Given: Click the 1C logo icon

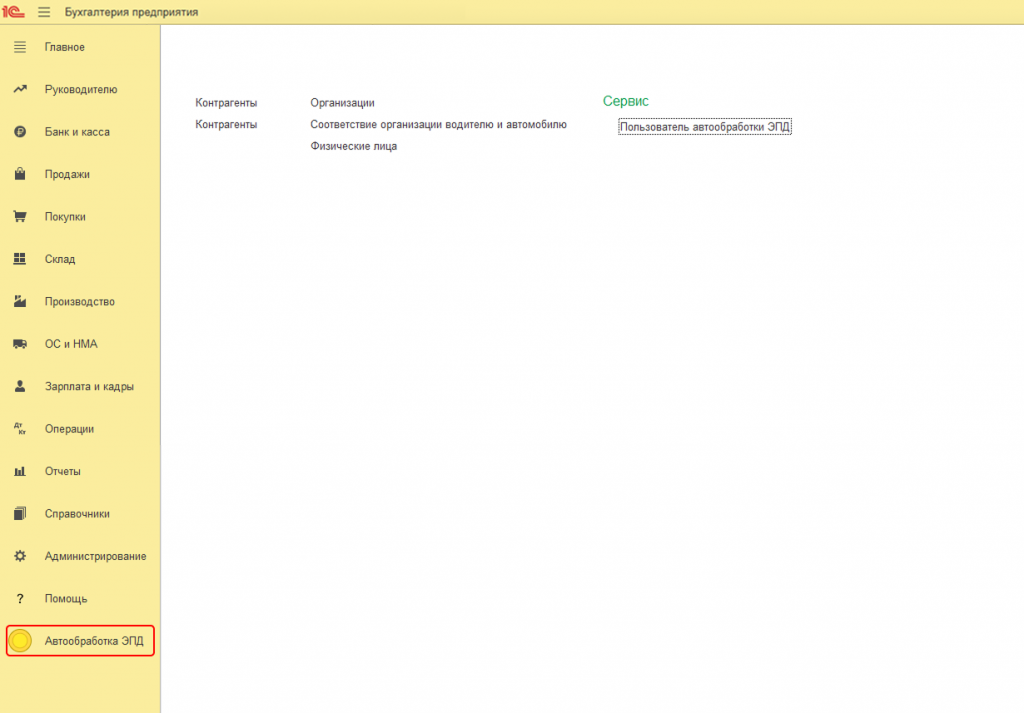Looking at the screenshot, I should click(13, 12).
